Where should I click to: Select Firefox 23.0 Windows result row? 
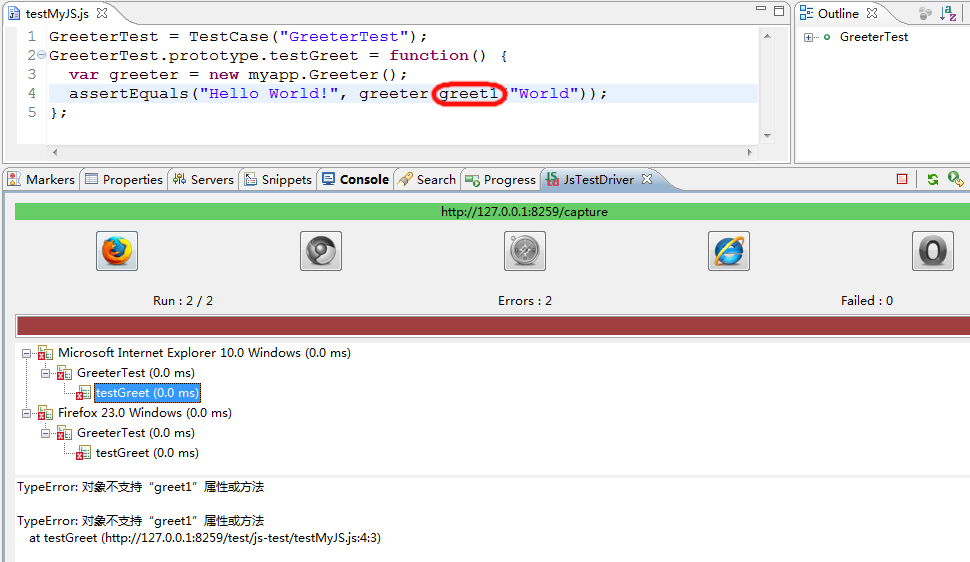point(145,413)
